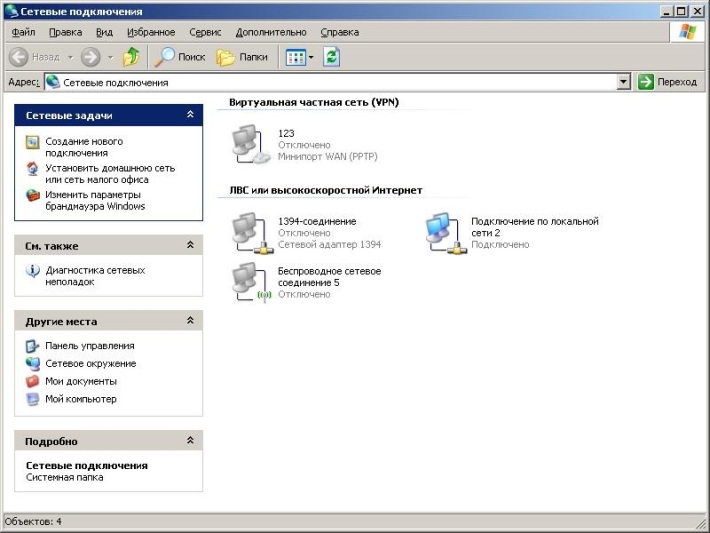This screenshot has height=533, width=710.
Task: Collapse the Подробно panel
Action: (190, 440)
